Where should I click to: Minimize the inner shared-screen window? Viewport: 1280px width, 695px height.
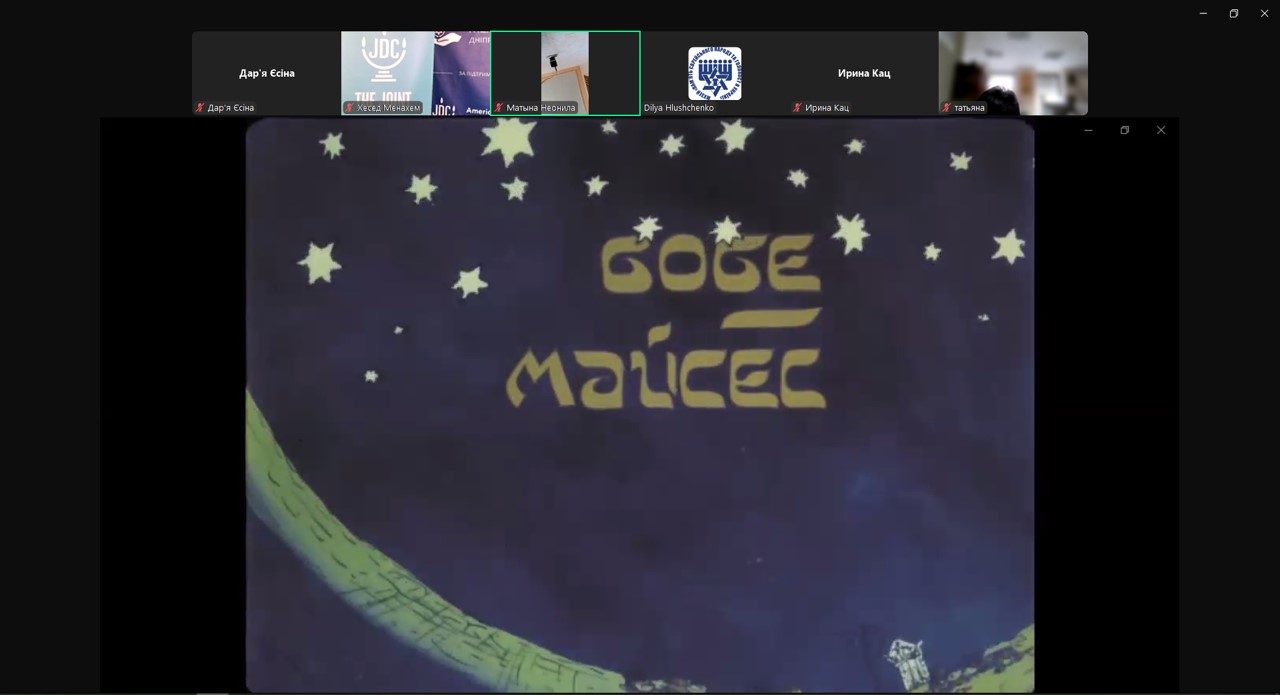1089,130
